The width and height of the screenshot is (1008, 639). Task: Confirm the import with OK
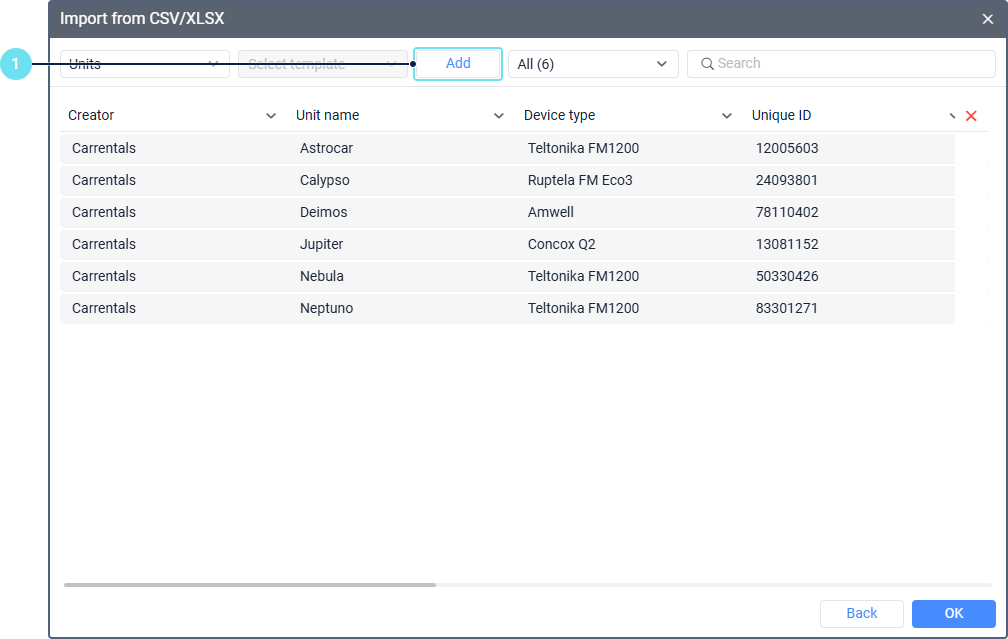tap(953, 613)
